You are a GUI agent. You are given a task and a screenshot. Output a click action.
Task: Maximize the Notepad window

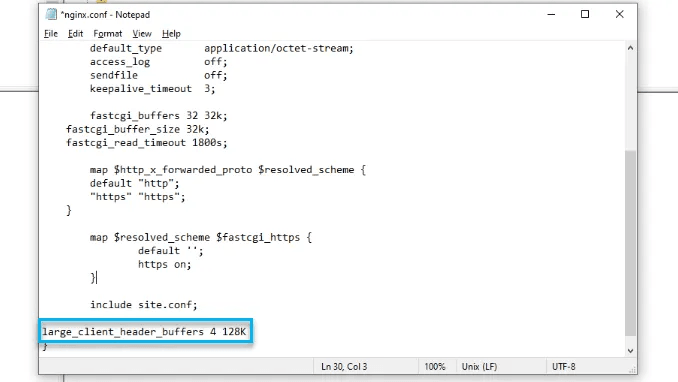click(x=585, y=14)
